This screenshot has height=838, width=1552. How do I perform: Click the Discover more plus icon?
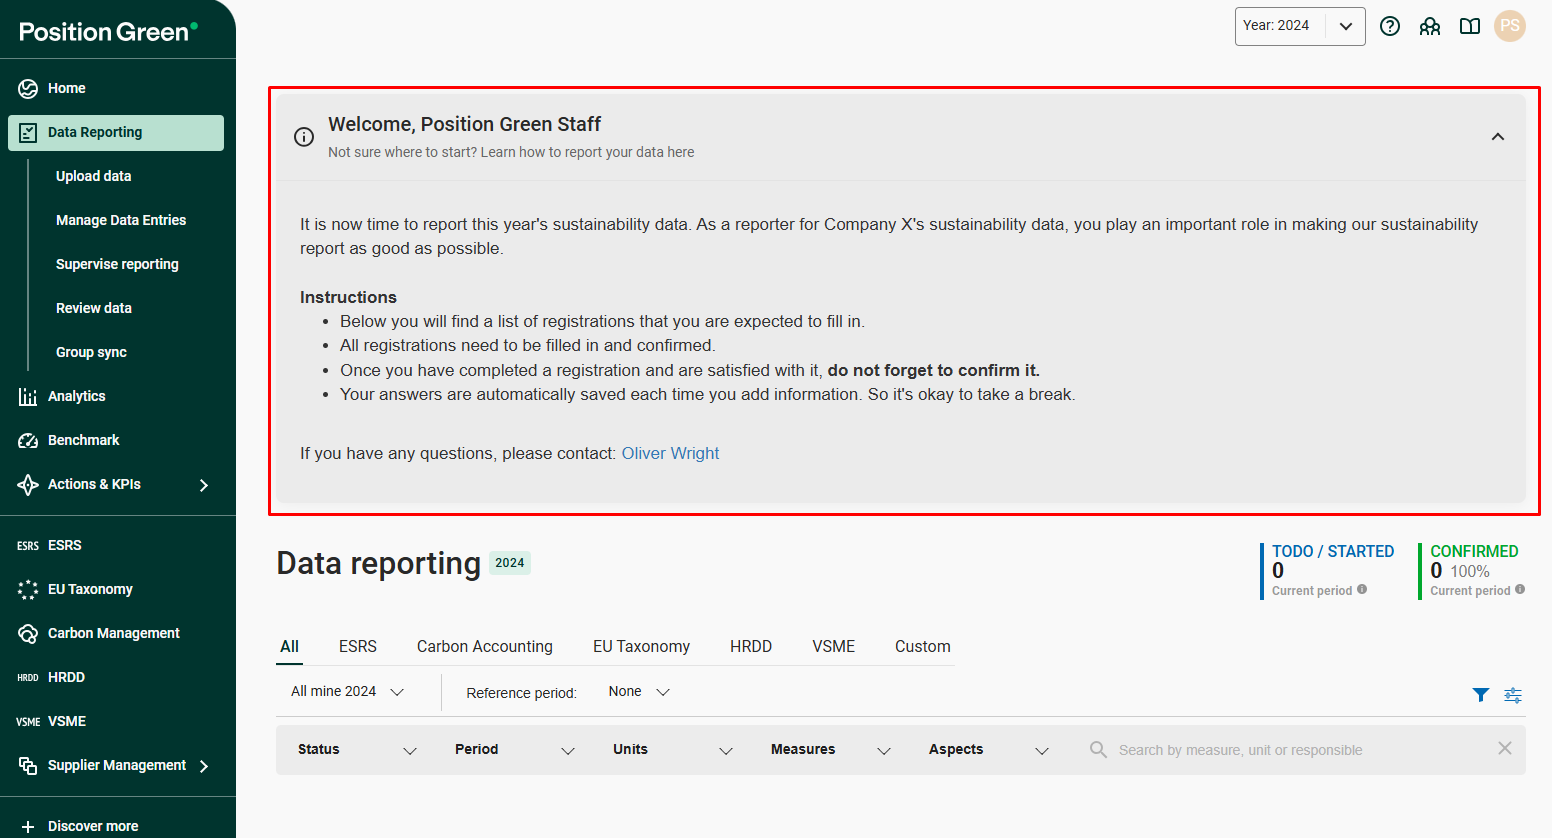(x=28, y=826)
